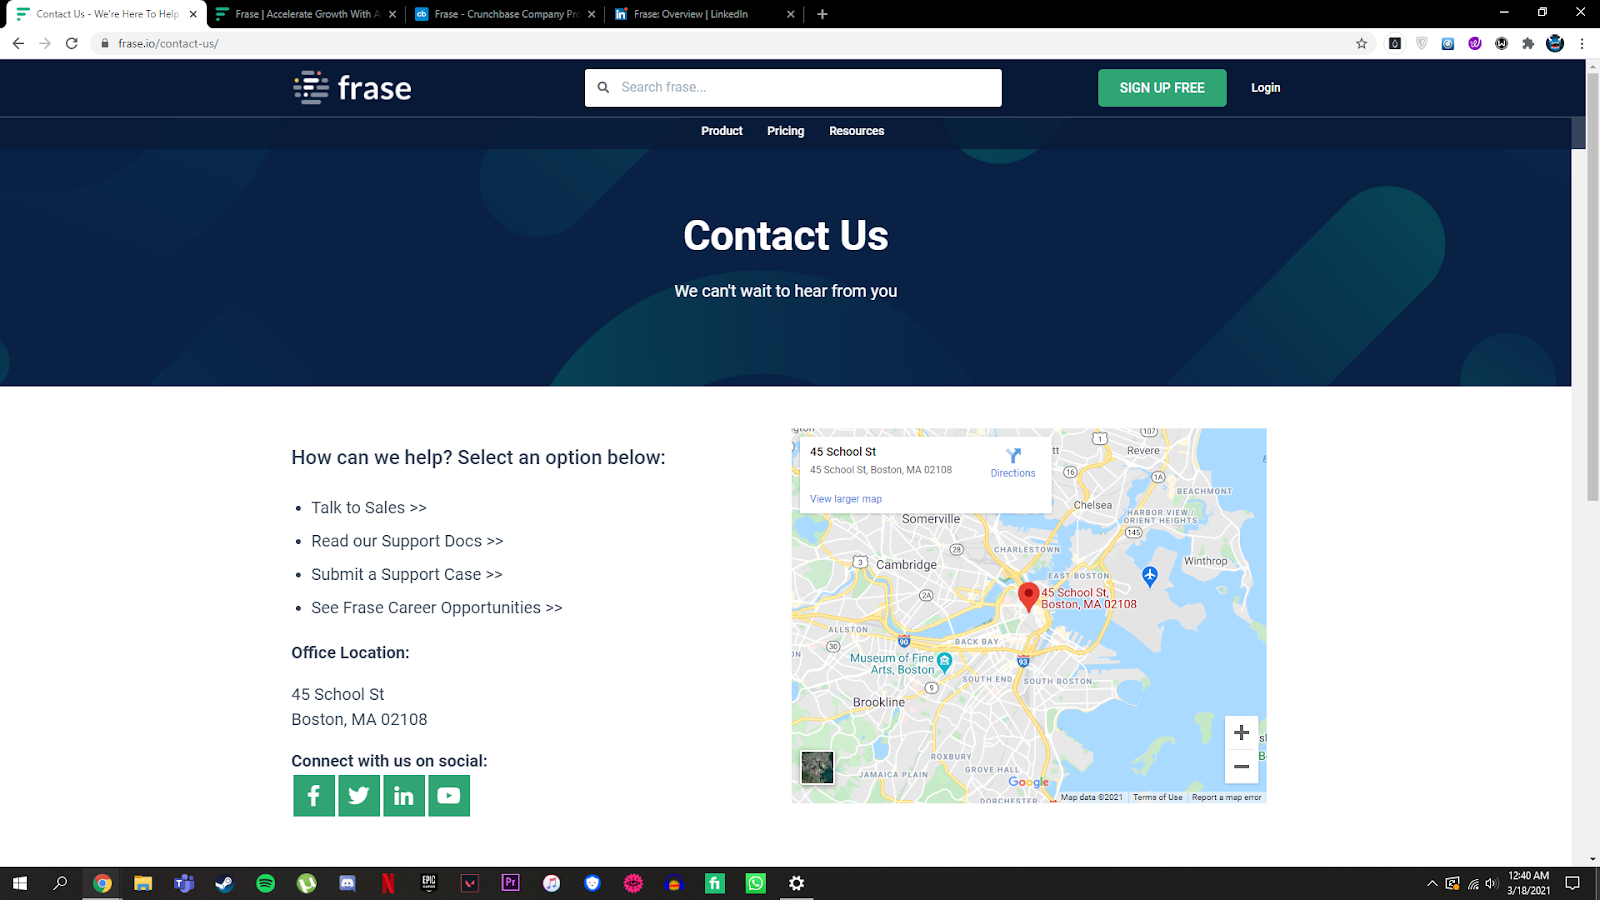Open the Resources menu
The width and height of the screenshot is (1600, 900).
click(x=857, y=131)
